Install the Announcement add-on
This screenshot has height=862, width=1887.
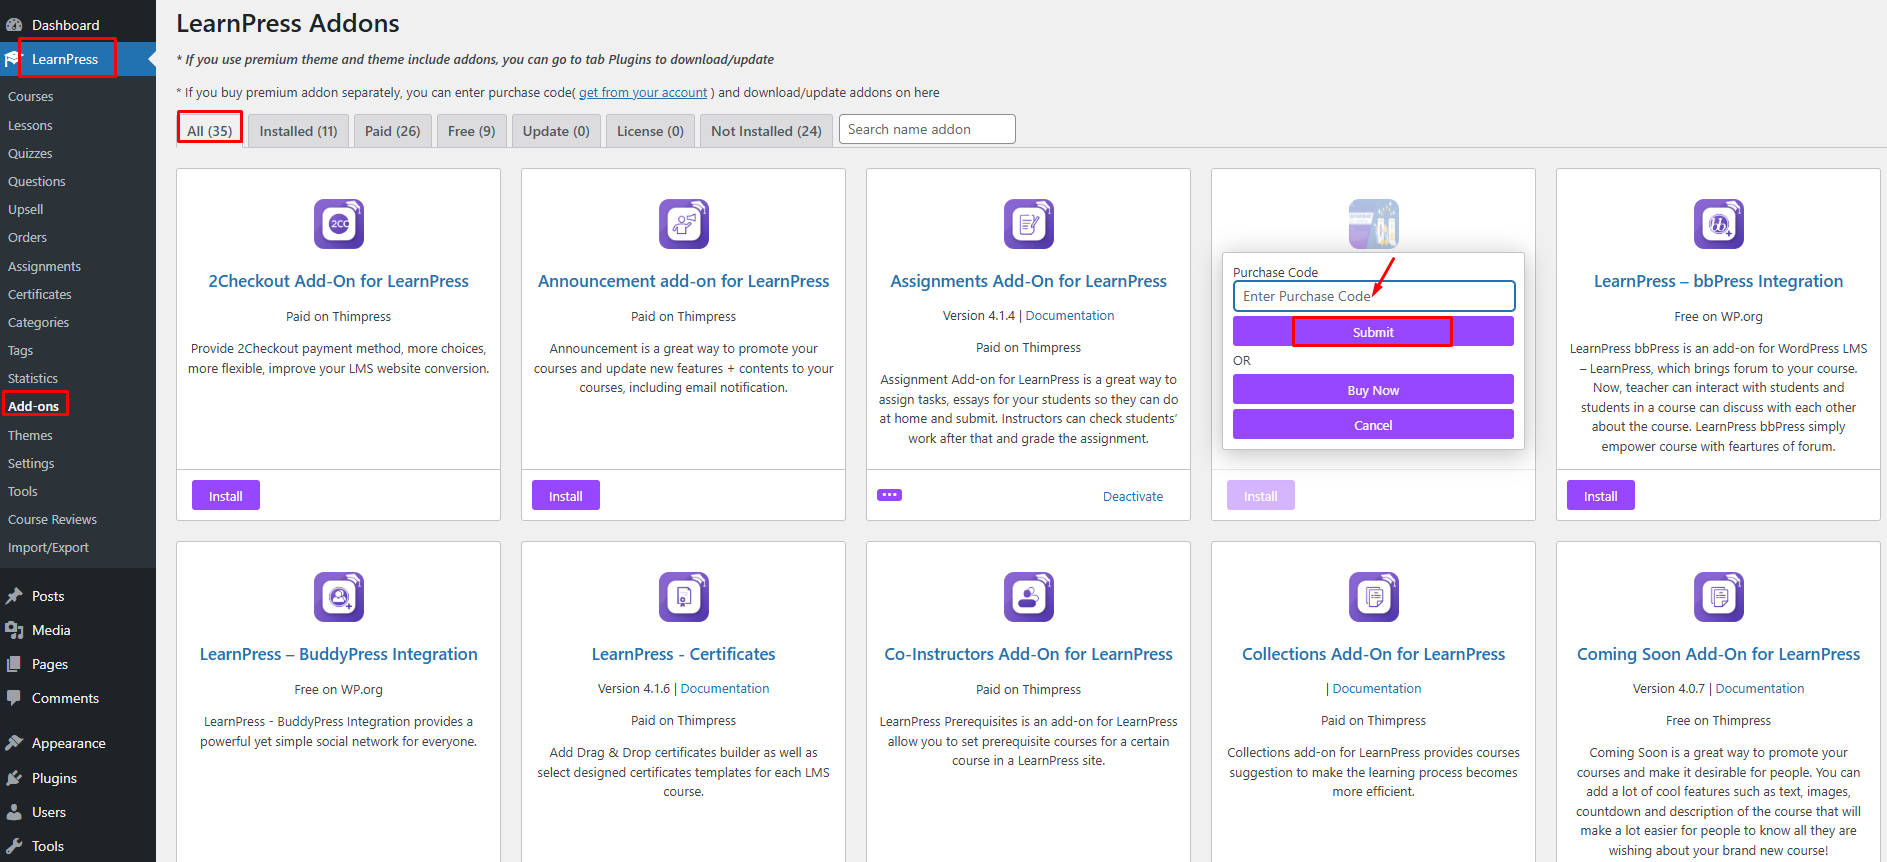(566, 496)
